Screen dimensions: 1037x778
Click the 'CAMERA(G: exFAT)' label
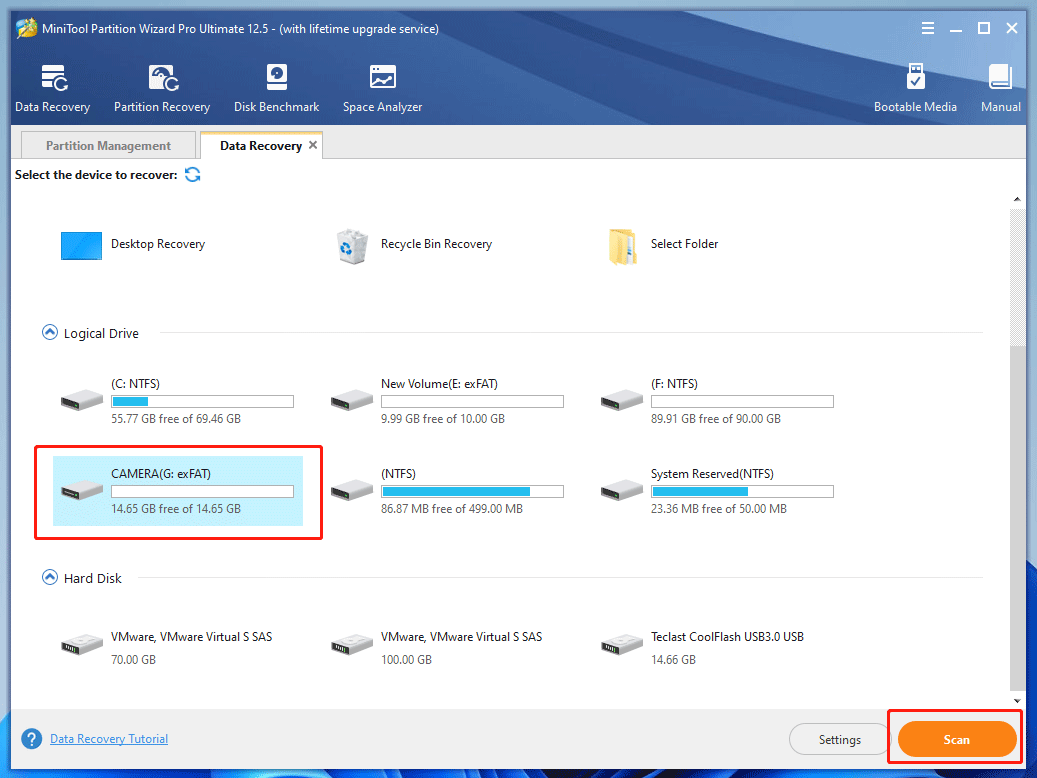coord(161,474)
